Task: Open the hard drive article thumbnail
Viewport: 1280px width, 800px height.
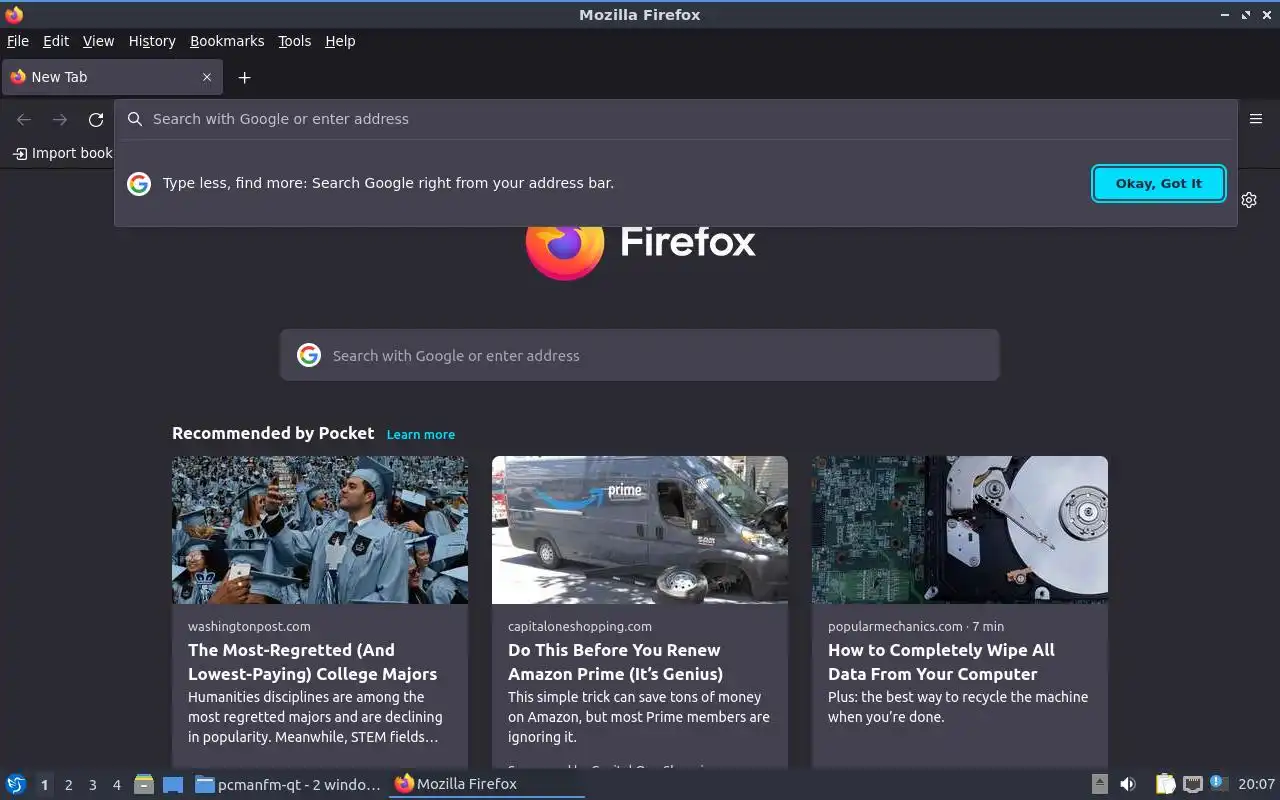Action: (x=960, y=530)
